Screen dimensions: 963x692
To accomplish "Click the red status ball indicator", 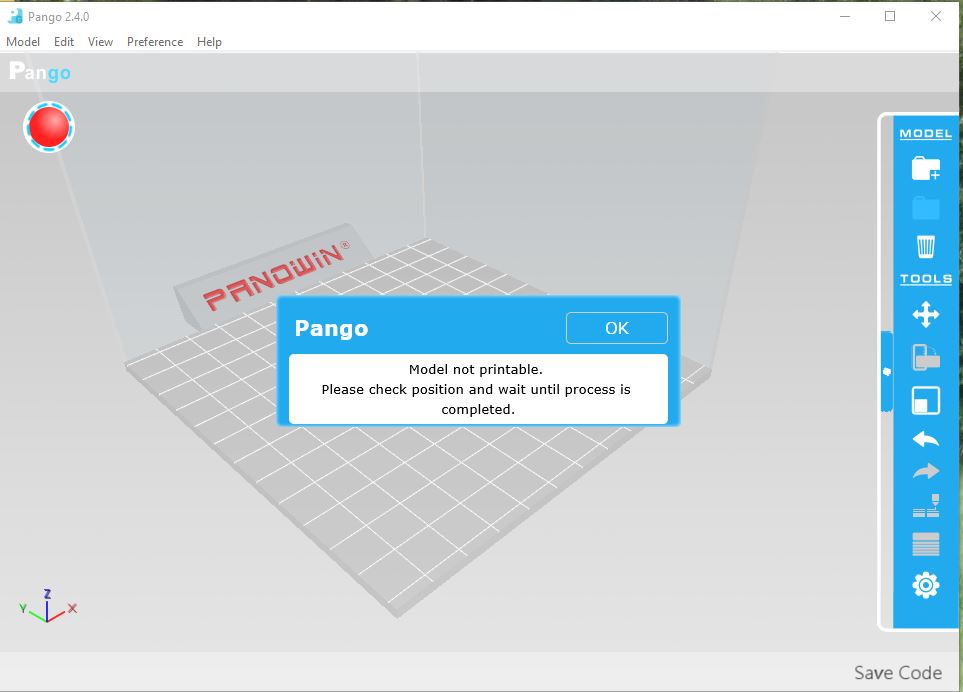I will [x=49, y=127].
